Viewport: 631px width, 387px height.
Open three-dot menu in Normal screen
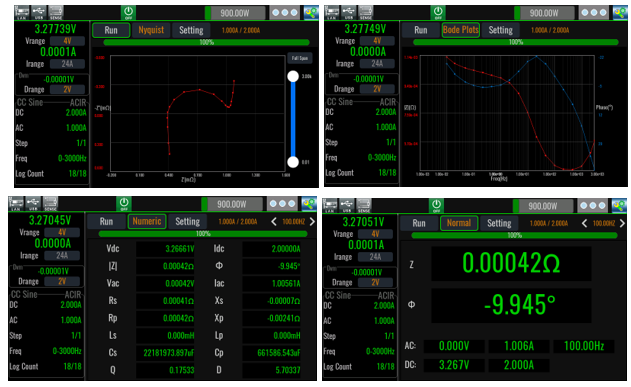click(x=593, y=206)
